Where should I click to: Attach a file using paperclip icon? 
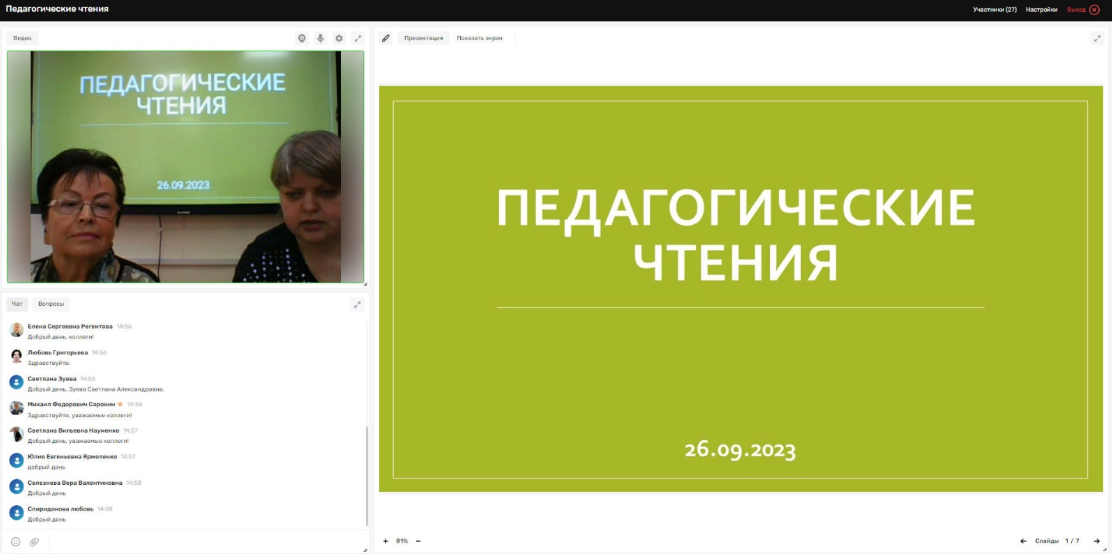coord(34,542)
